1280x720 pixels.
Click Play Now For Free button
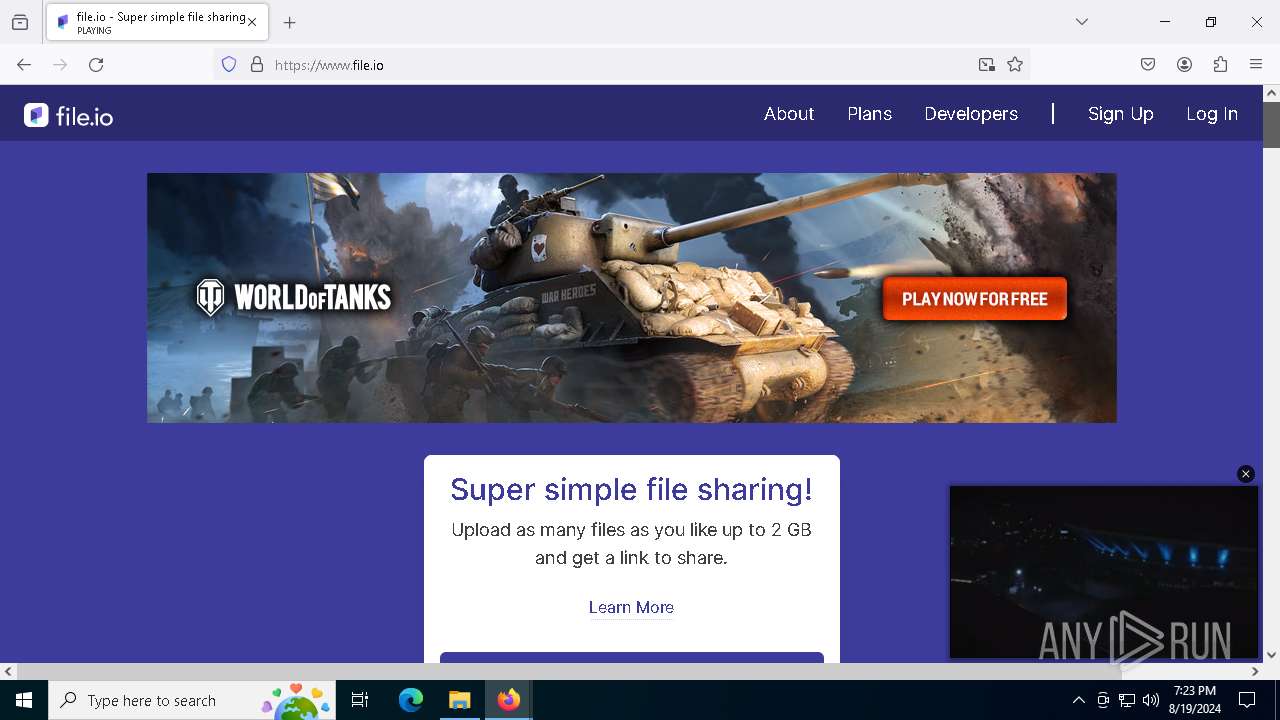(x=975, y=299)
